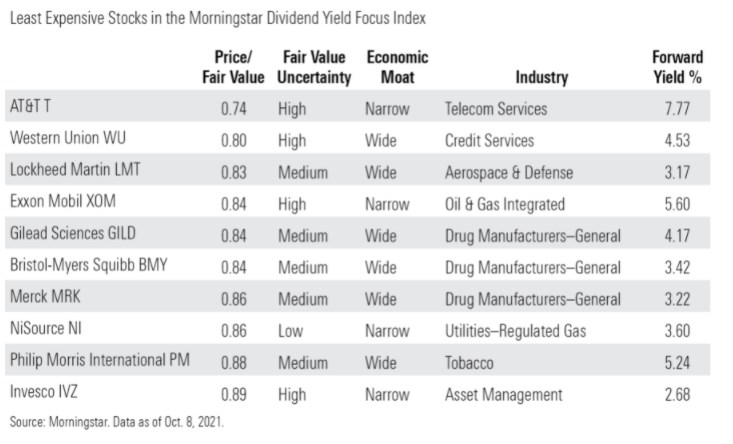Click the Morningstar source note below table
This screenshot has width=733, height=444.
tap(117, 424)
